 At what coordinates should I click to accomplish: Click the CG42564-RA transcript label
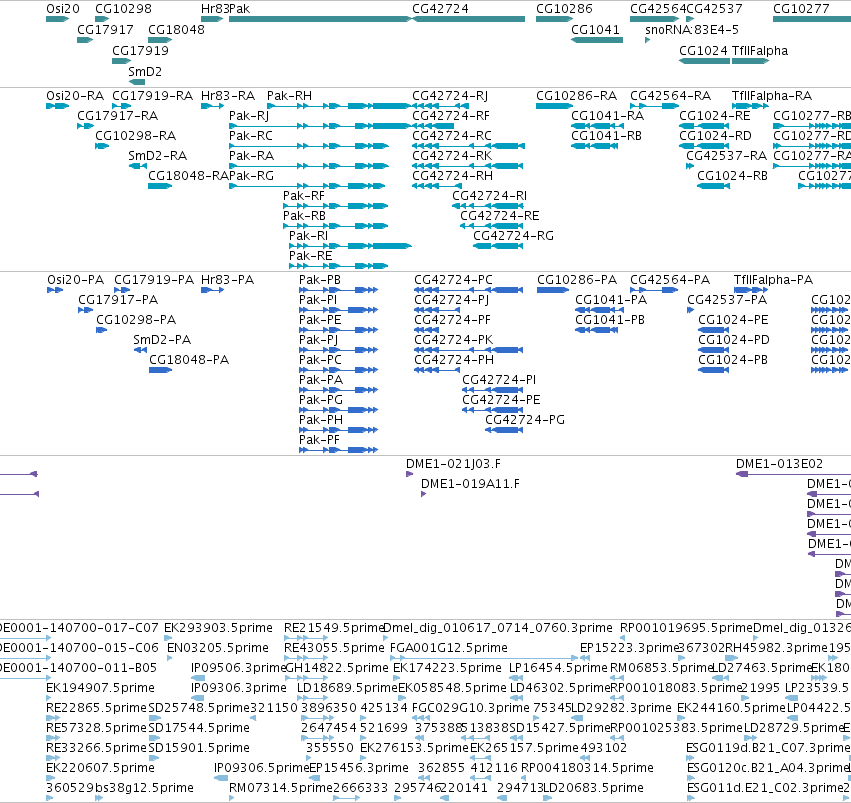pos(670,95)
